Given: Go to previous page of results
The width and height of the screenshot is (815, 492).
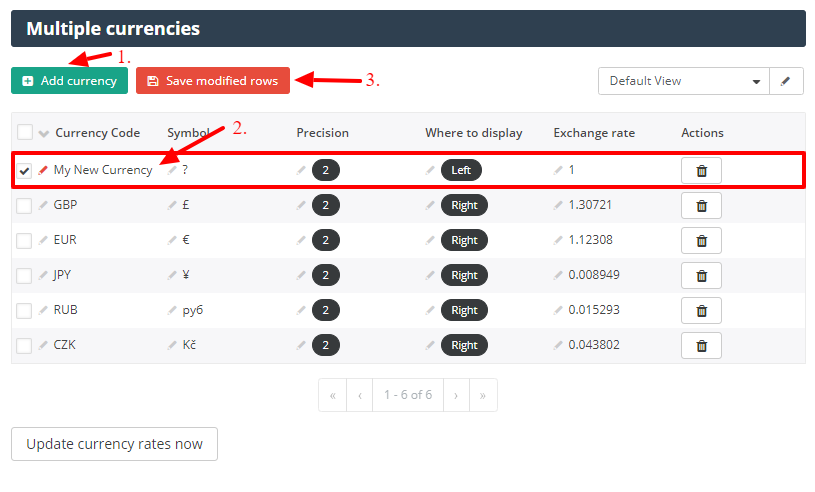Looking at the screenshot, I should (360, 395).
